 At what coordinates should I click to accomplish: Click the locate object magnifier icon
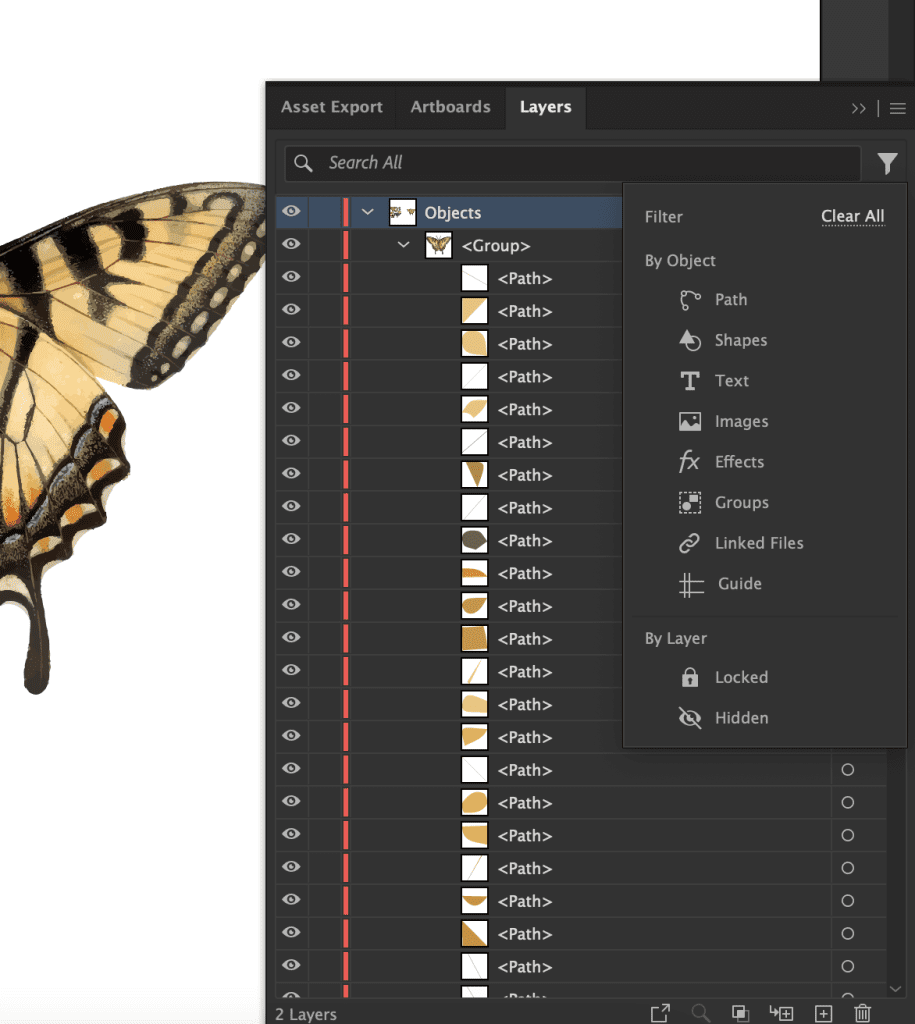click(x=701, y=1013)
